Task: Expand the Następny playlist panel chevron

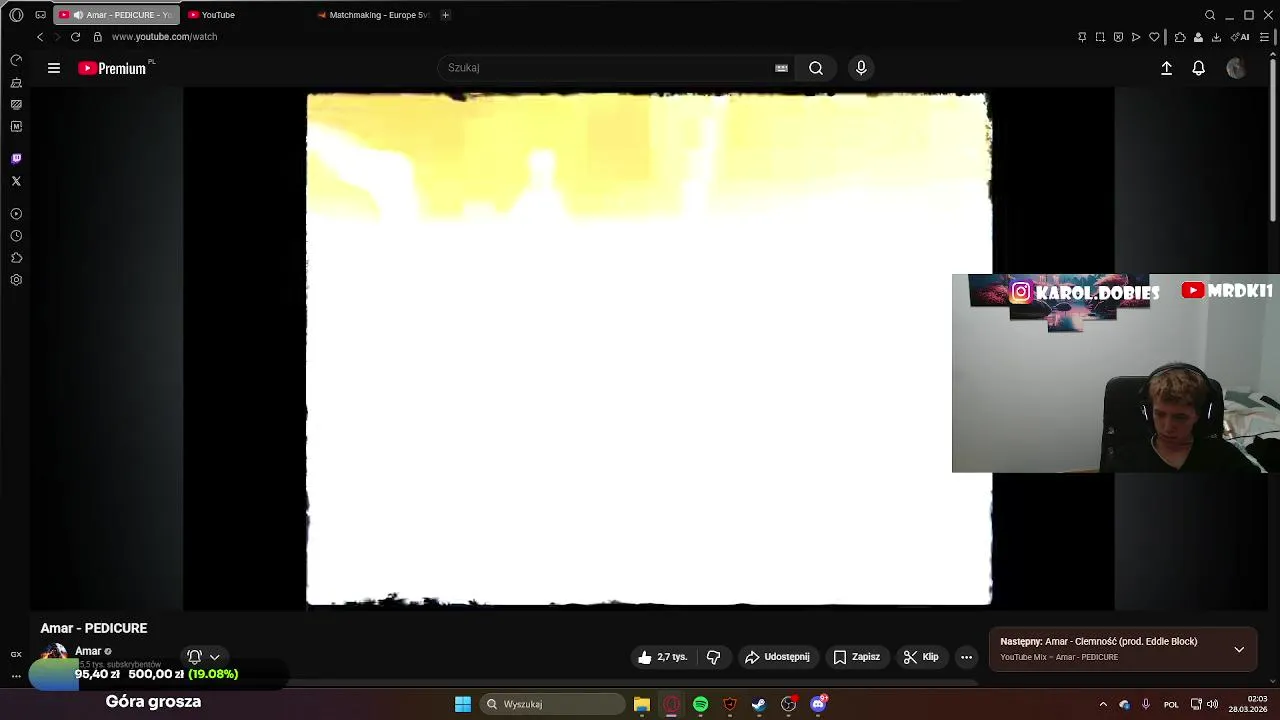Action: pos(1239,649)
